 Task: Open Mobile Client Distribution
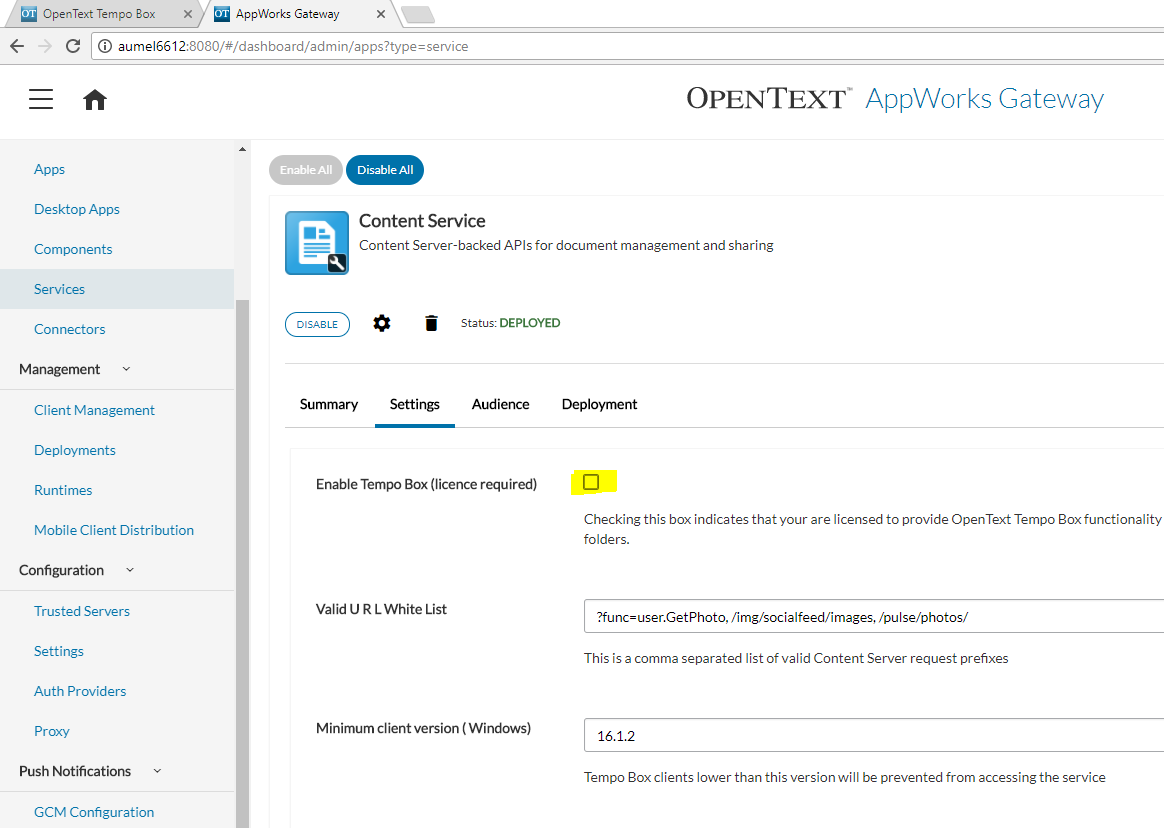pos(114,530)
